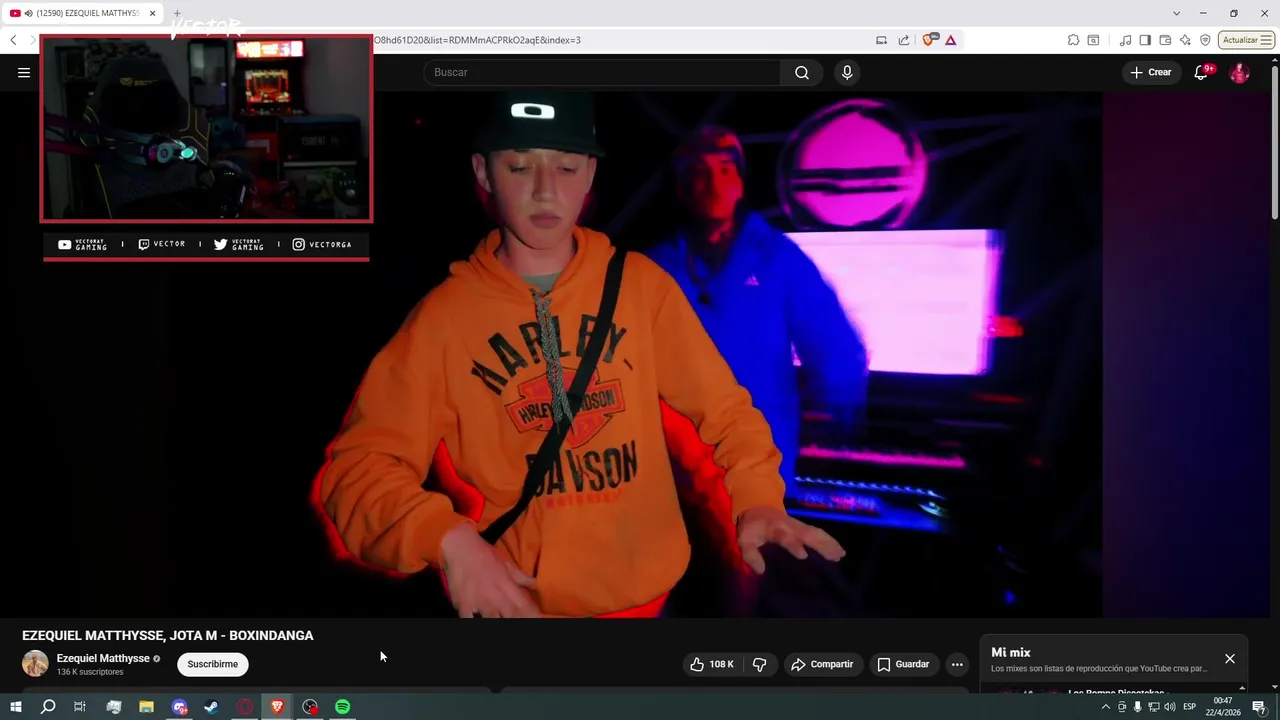Viewport: 1280px width, 720px height.
Task: Open the Brave Rewards triangle icon
Action: click(950, 40)
